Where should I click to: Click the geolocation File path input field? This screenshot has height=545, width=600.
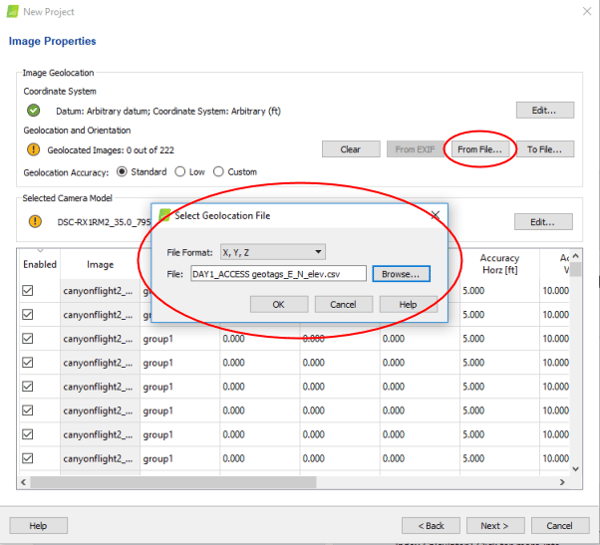278,273
